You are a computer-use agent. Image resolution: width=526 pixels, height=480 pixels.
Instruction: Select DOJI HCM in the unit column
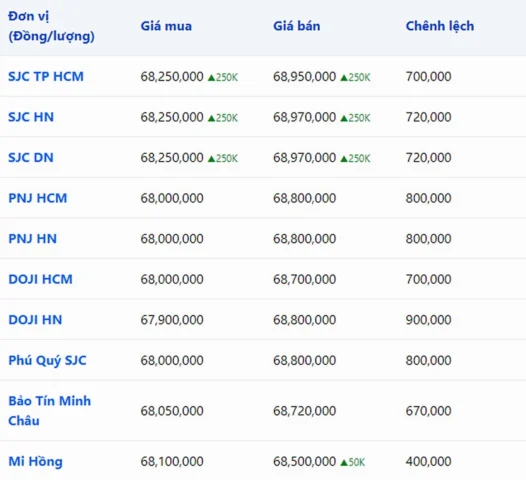click(x=40, y=279)
